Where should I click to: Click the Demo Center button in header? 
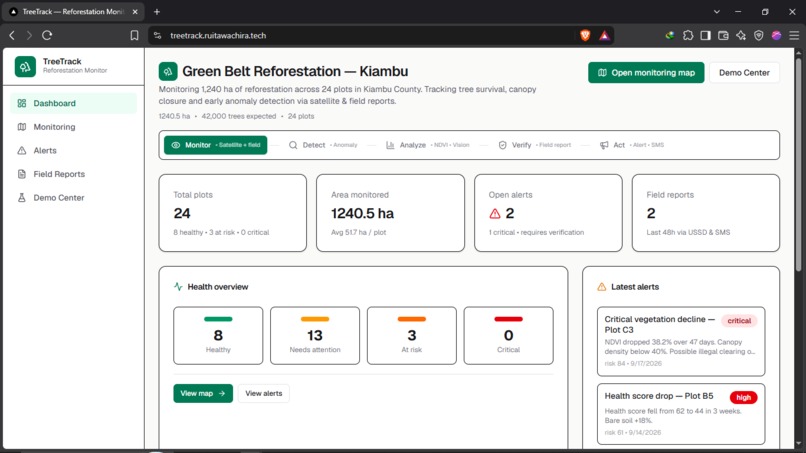[x=744, y=73]
